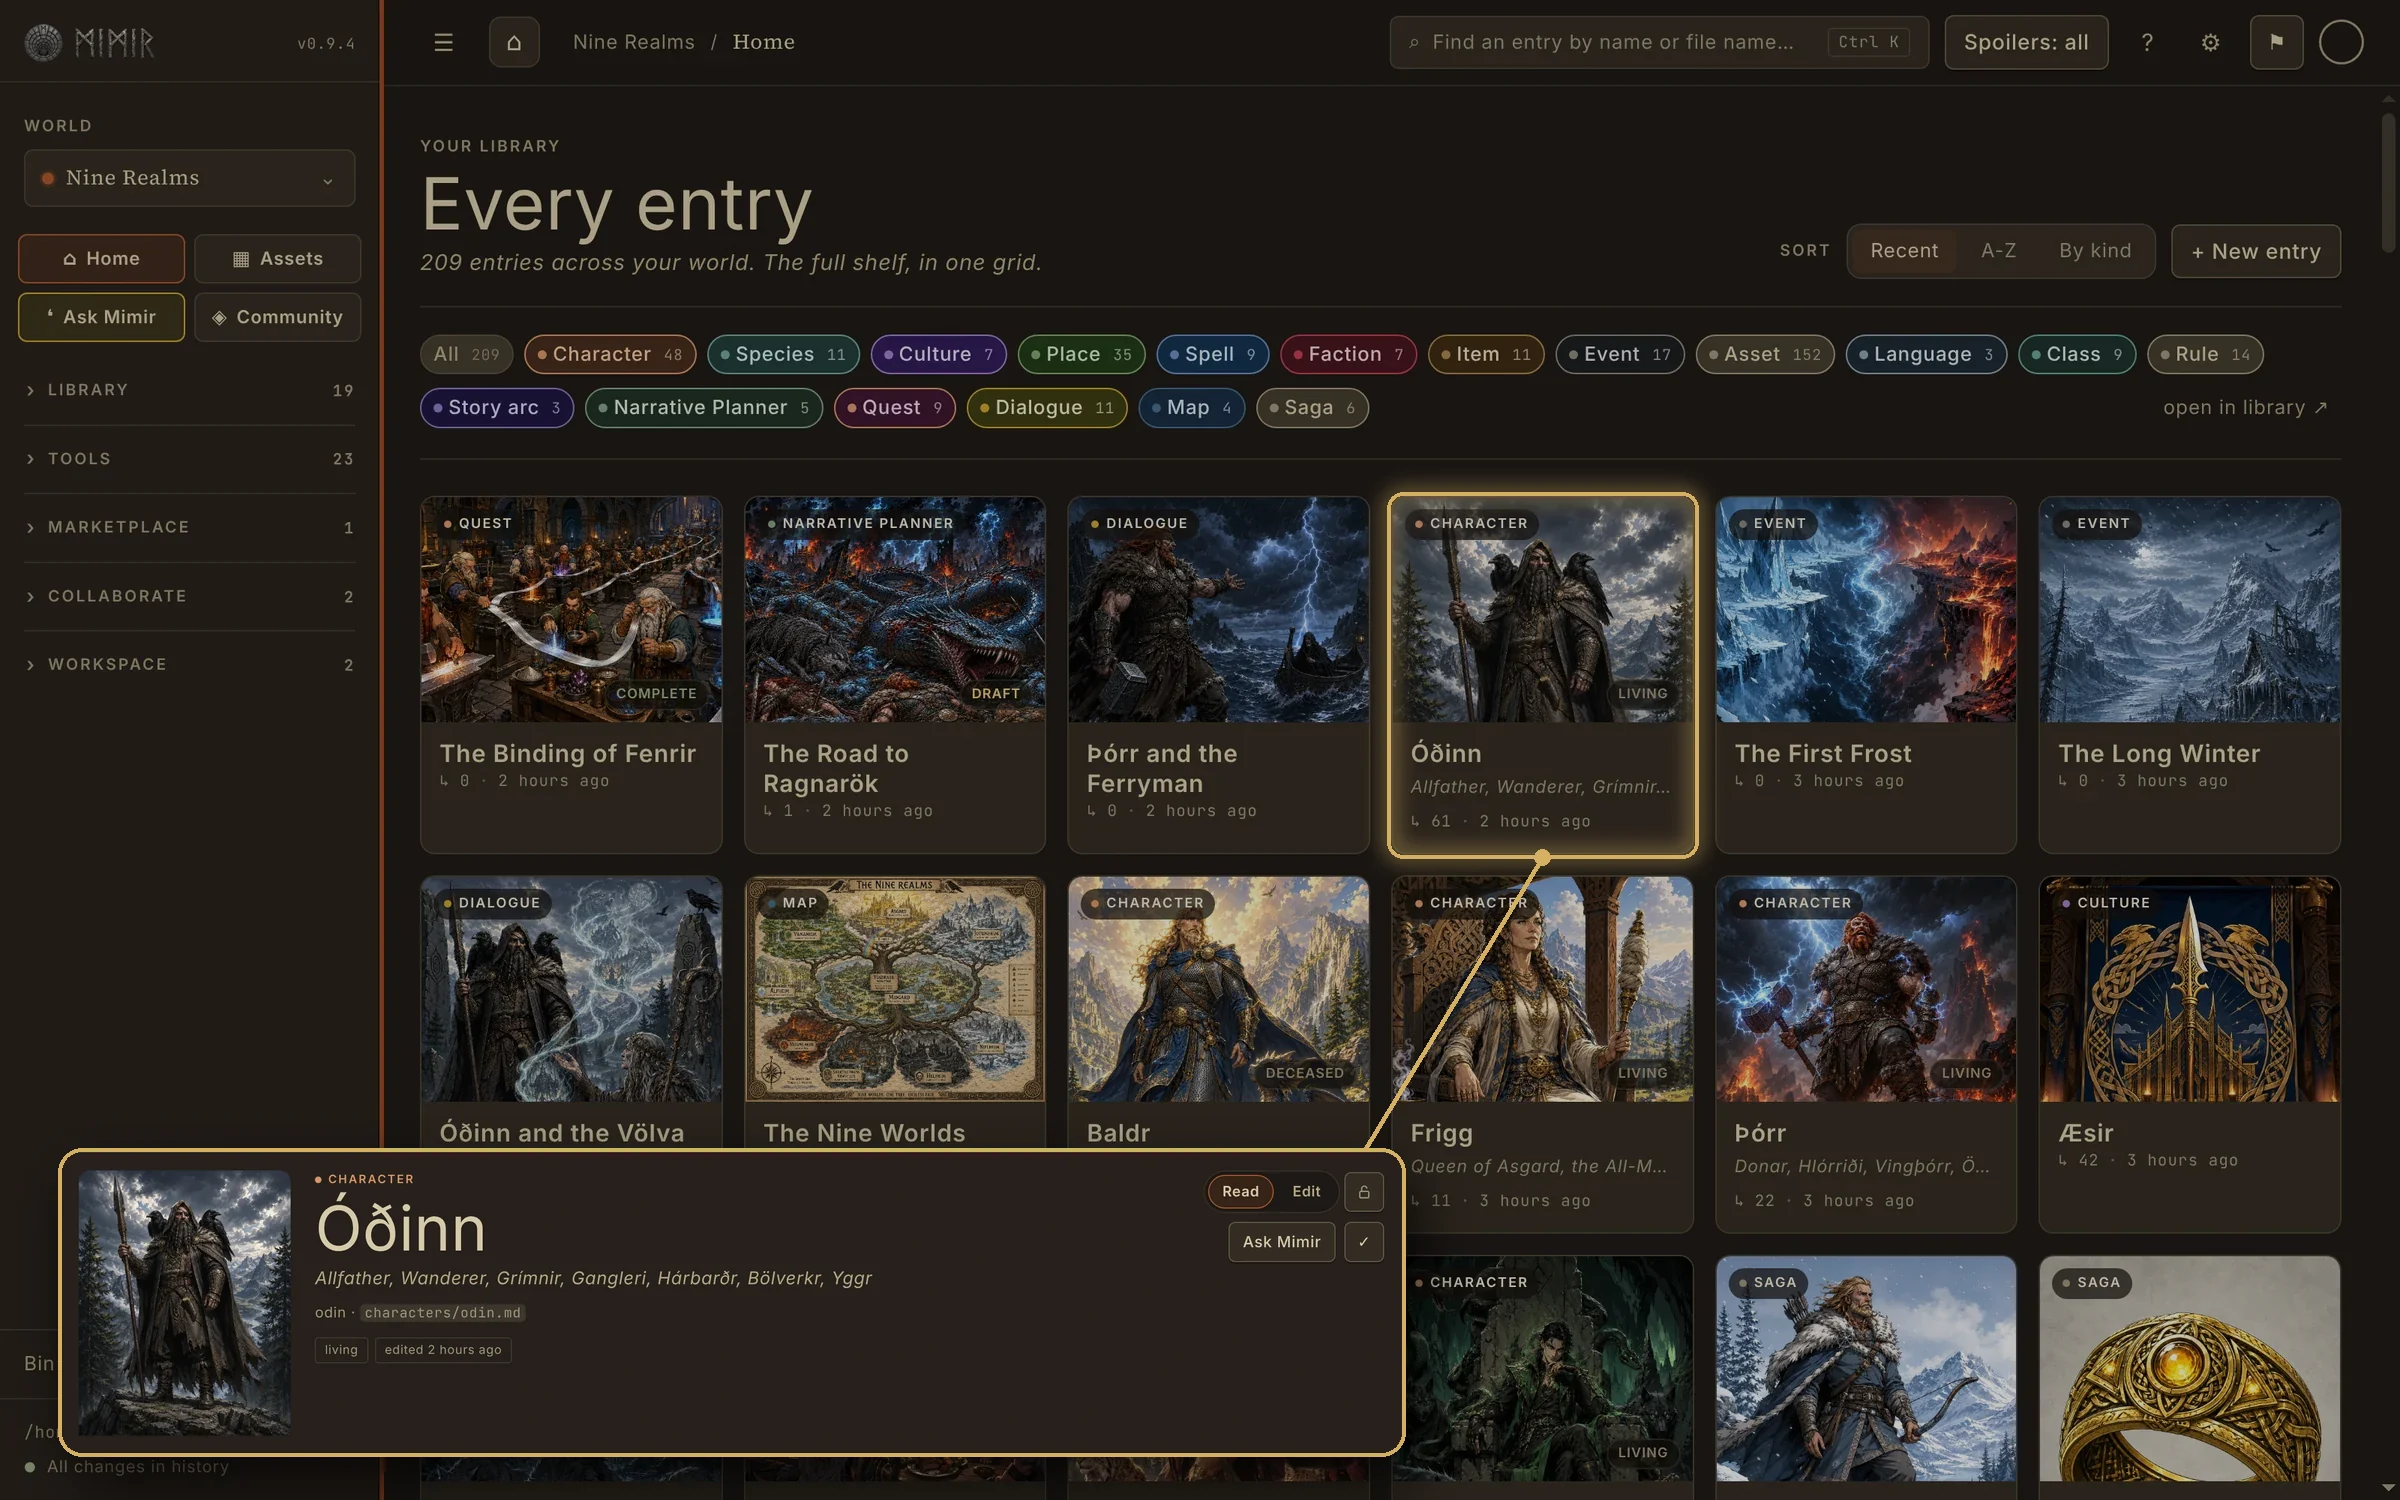Follow the open in library link
Image resolution: width=2400 pixels, height=1500 pixels.
2245,408
